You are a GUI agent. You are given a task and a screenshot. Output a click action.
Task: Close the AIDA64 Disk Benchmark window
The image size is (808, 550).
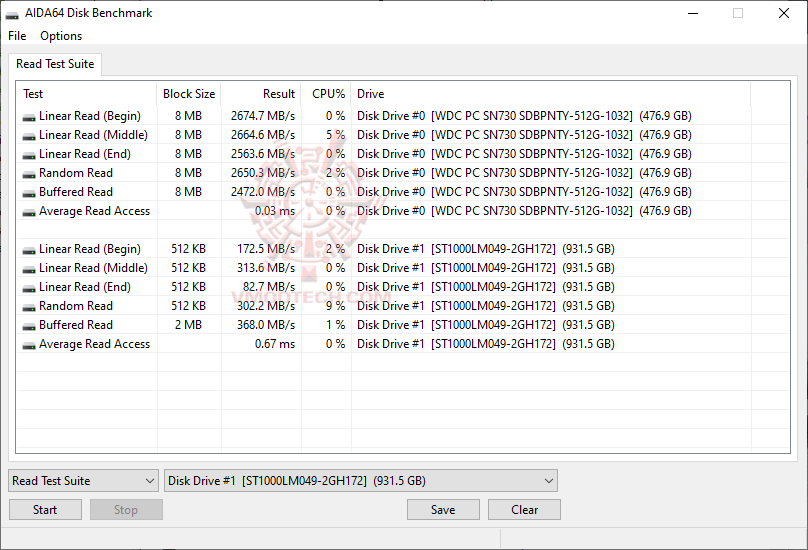[x=784, y=13]
